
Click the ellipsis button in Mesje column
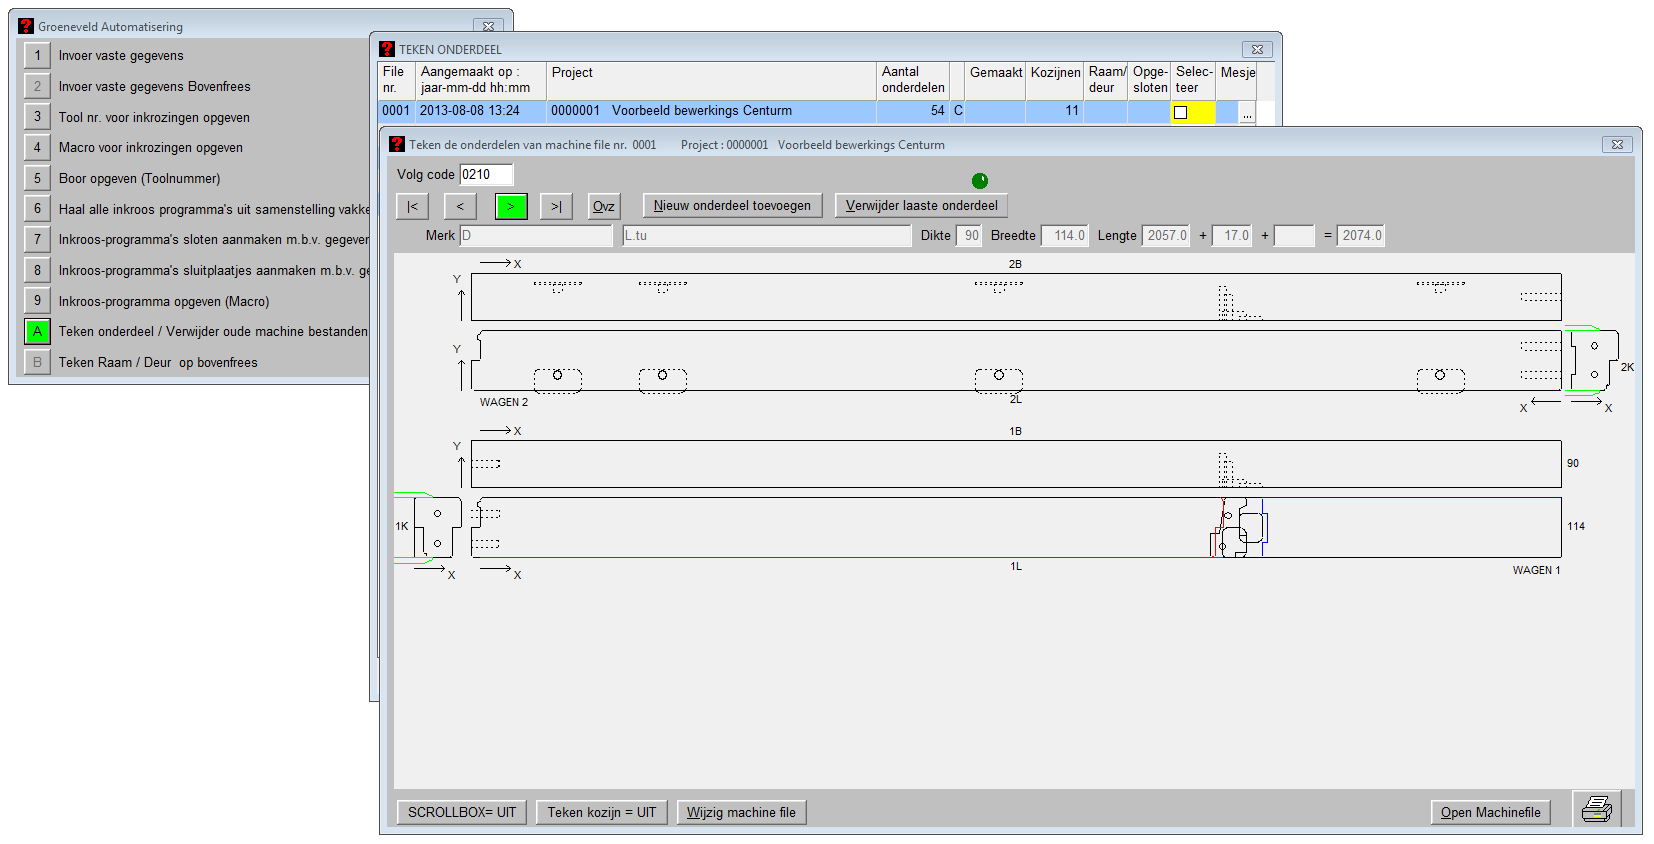(x=1247, y=113)
